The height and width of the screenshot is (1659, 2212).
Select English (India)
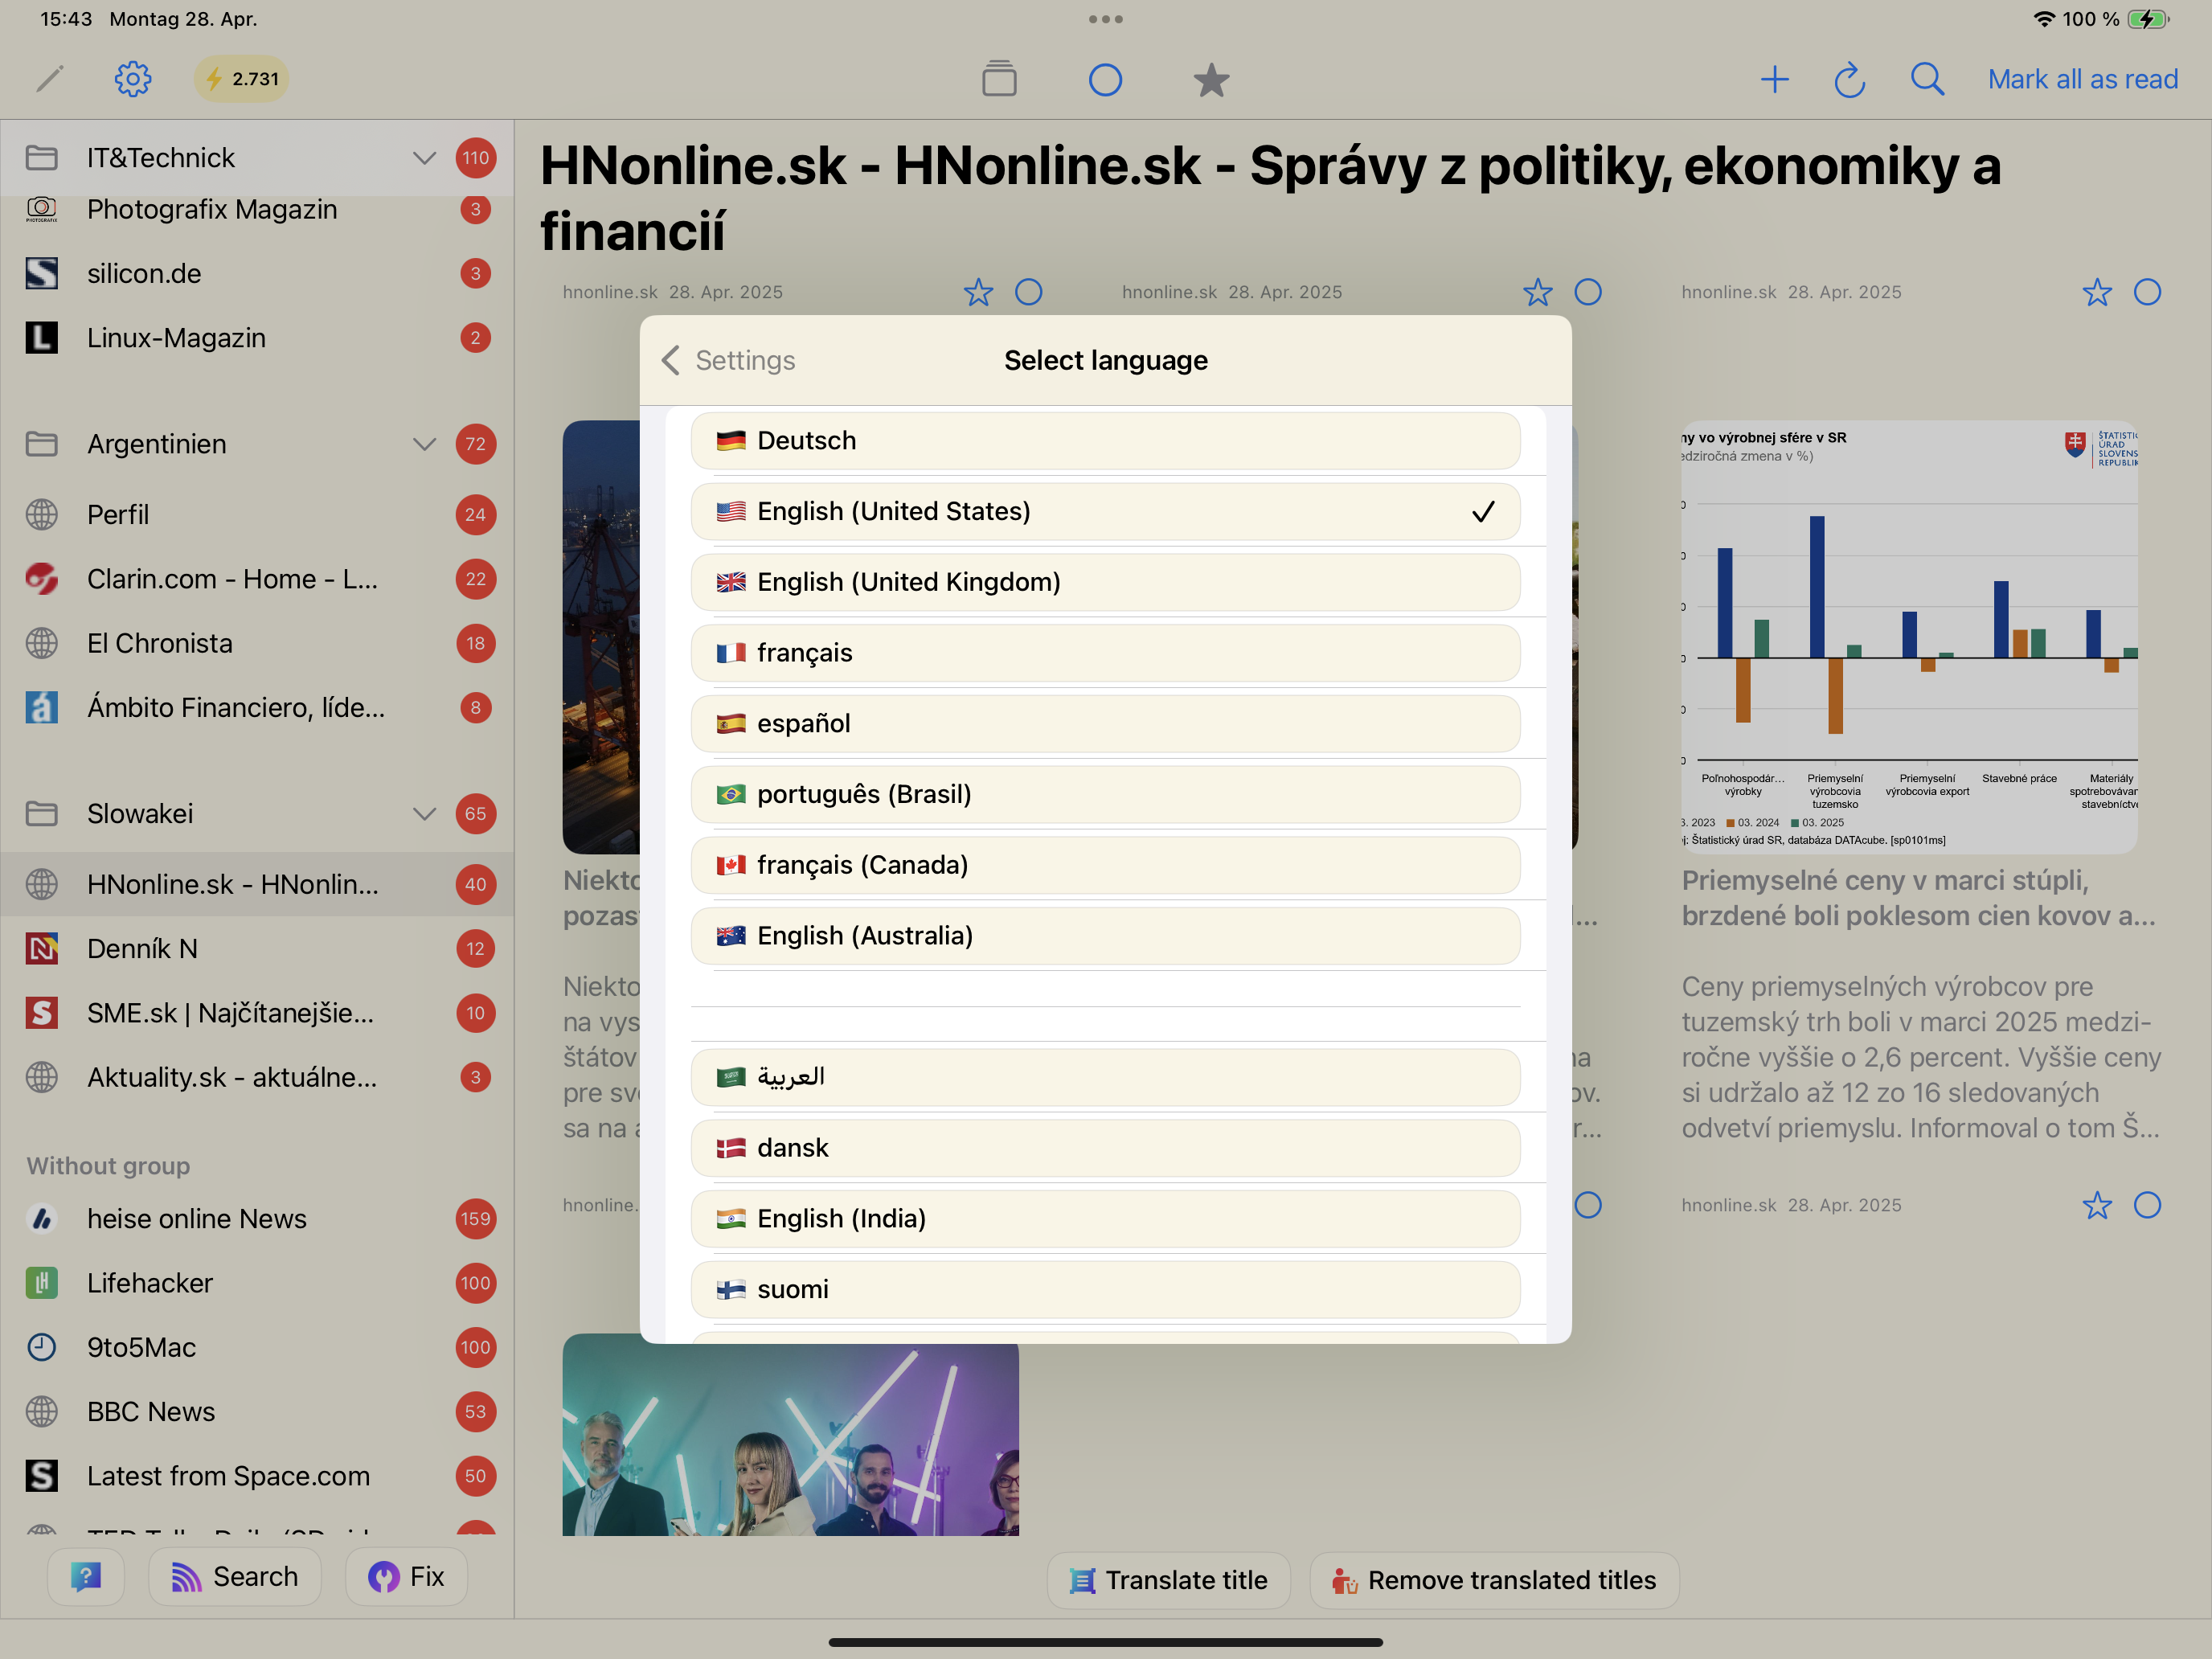pos(1105,1219)
